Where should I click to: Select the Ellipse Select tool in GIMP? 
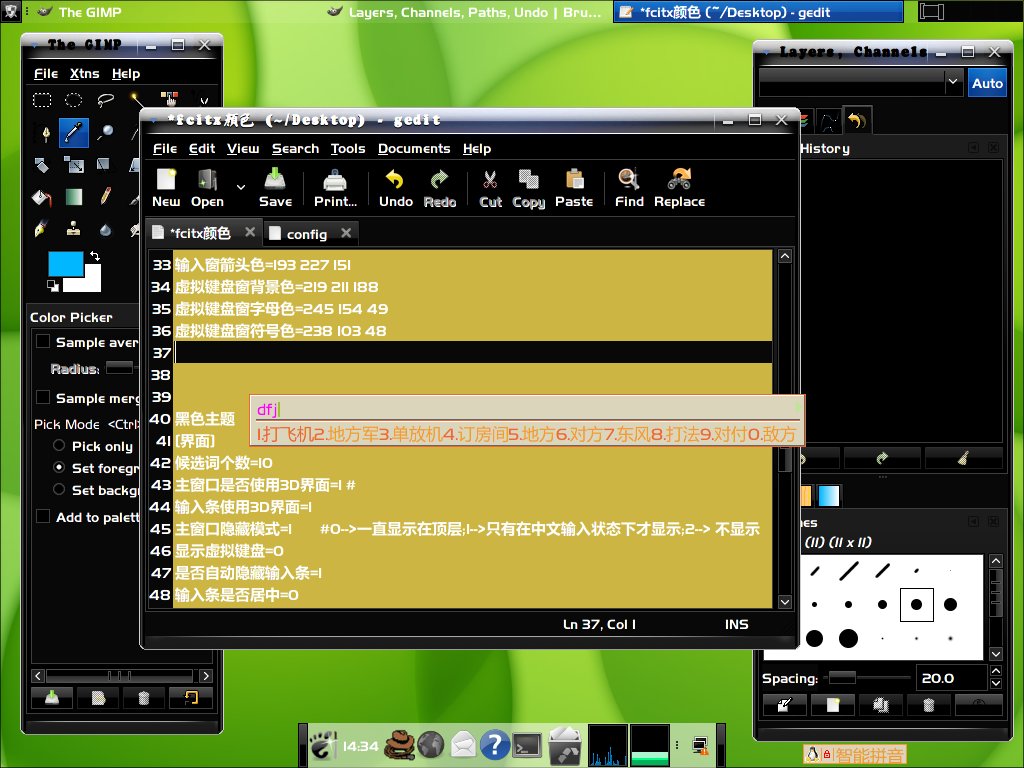(74, 100)
